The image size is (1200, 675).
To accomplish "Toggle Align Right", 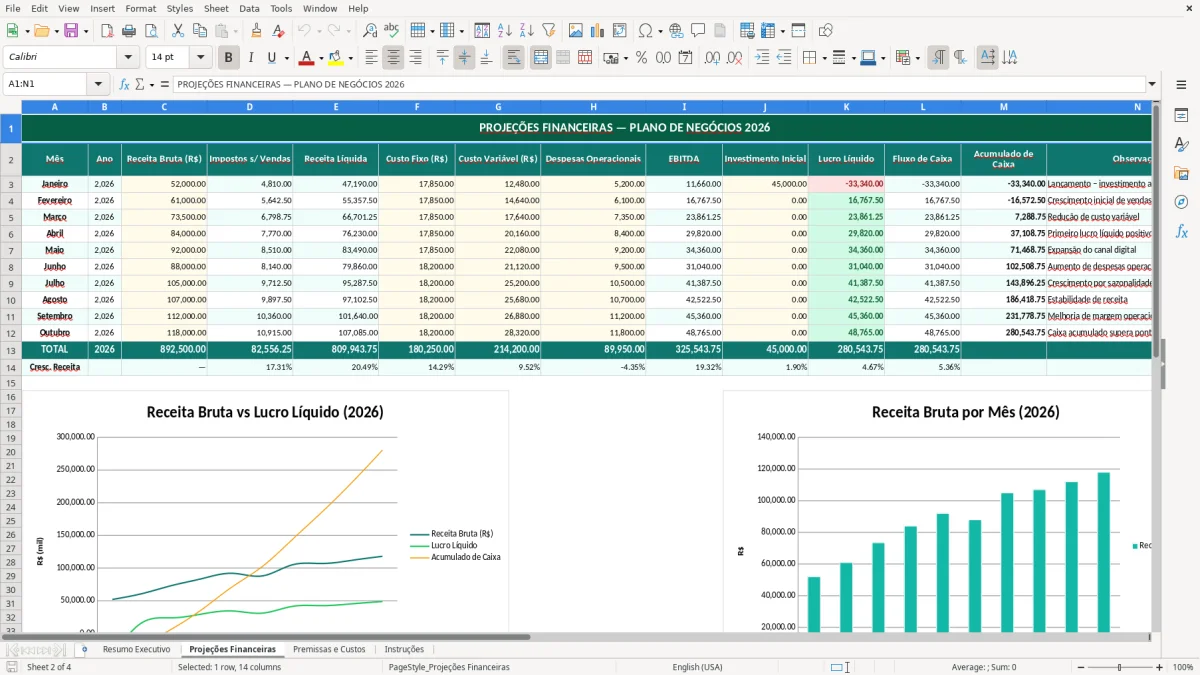I will tap(415, 58).
